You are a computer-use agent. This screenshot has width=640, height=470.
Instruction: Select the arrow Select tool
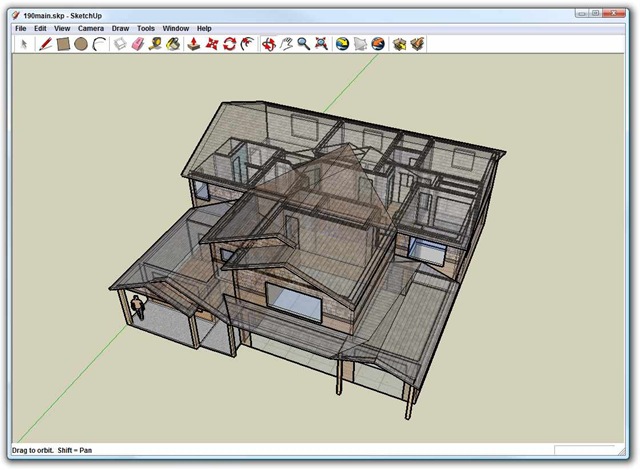[24, 44]
